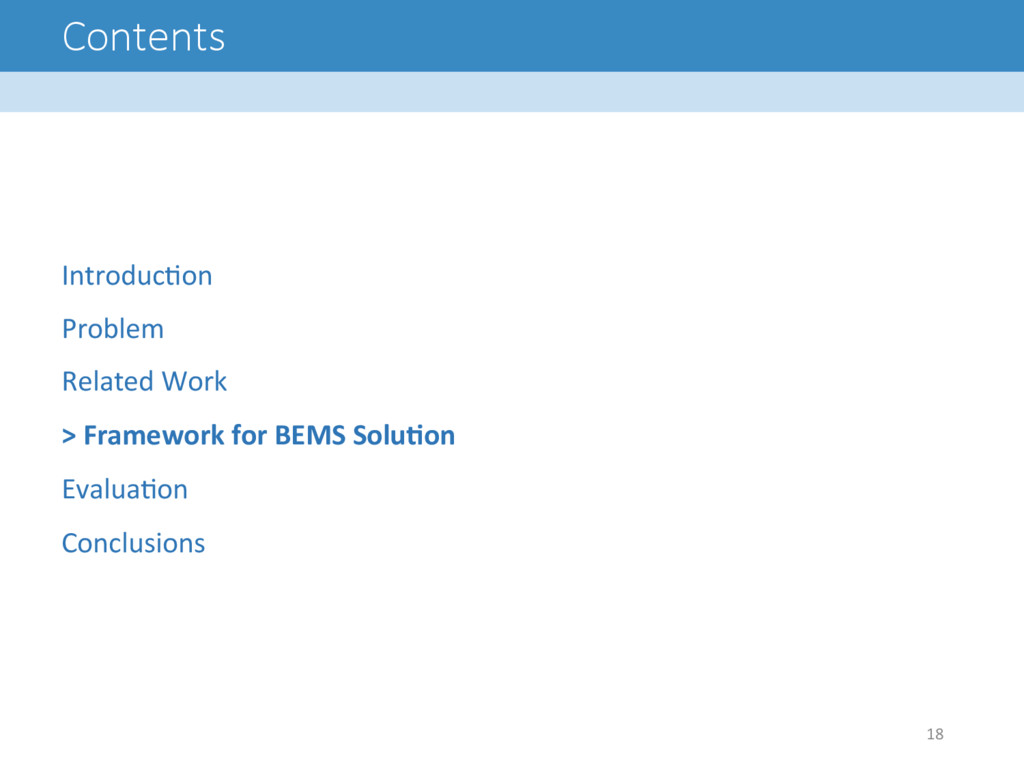
Task: Select the bold Framework for BEMS Solution entry
Action: (259, 436)
